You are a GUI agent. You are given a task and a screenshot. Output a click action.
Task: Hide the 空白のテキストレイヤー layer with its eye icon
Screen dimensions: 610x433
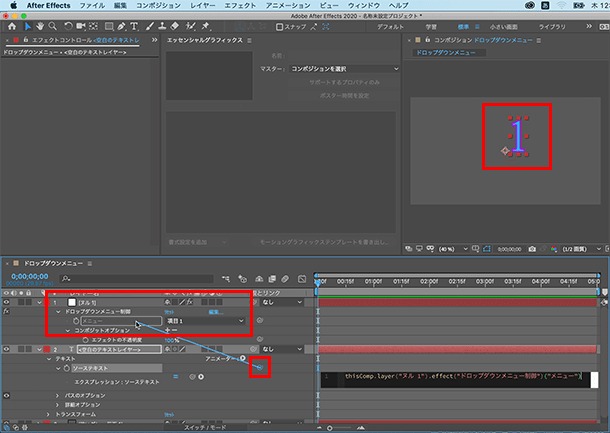tap(6, 349)
